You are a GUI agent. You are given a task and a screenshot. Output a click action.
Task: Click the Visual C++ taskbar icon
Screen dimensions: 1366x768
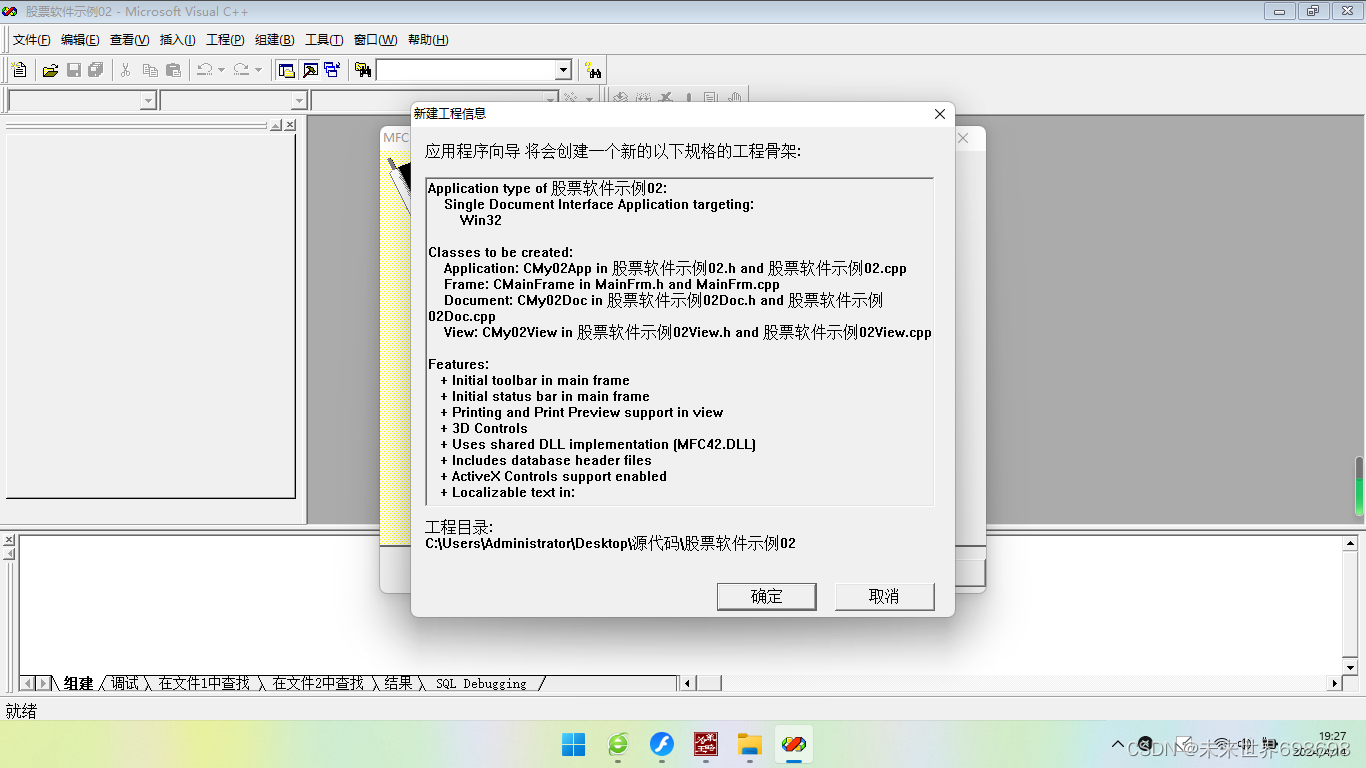click(794, 744)
